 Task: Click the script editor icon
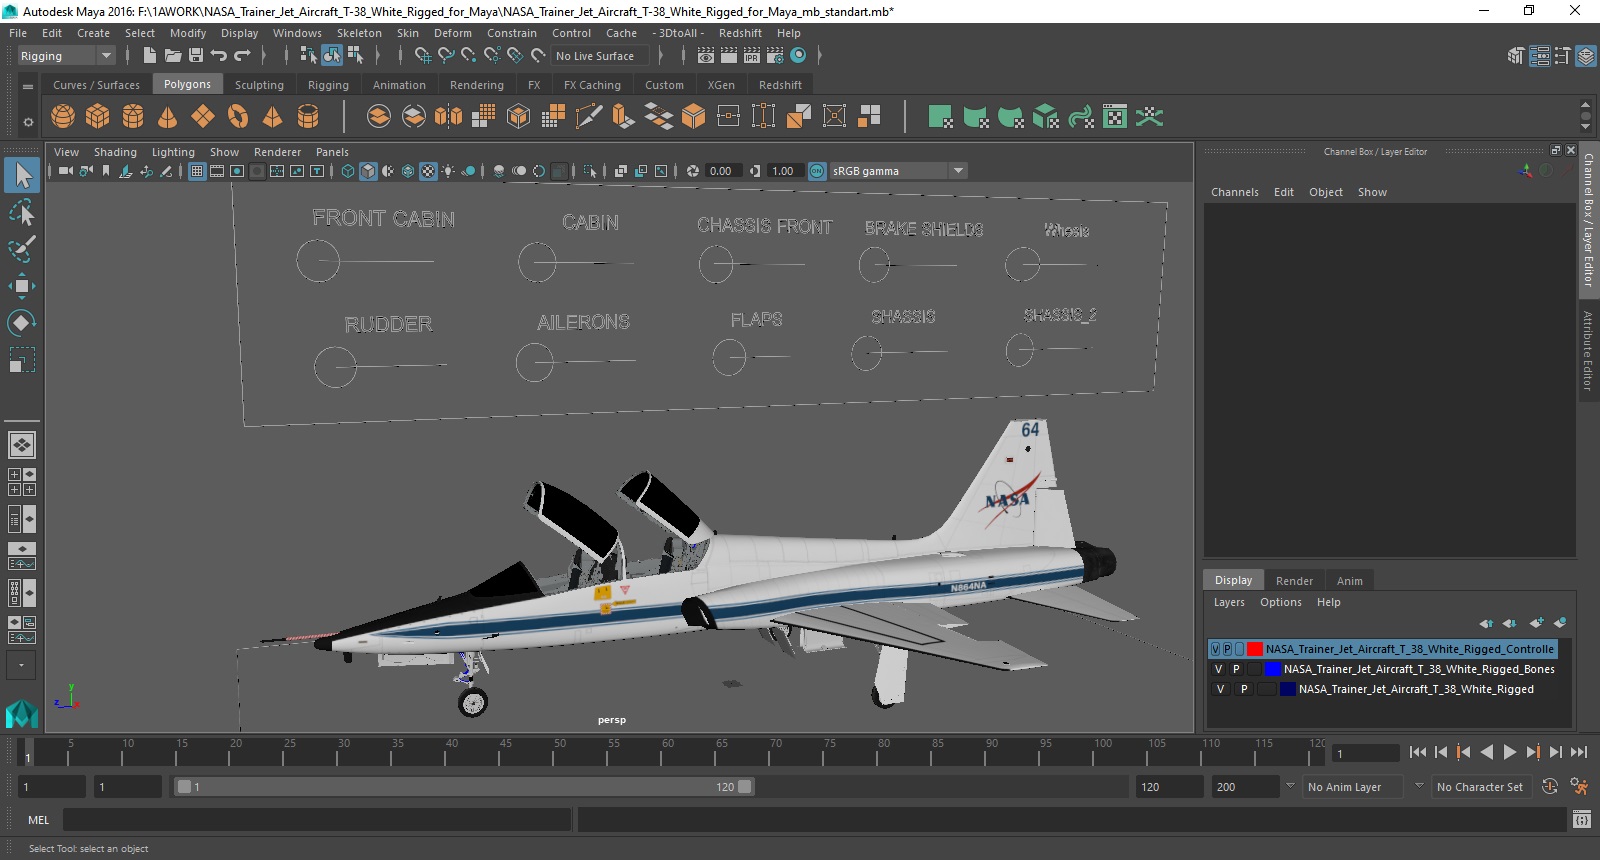[x=1581, y=820]
